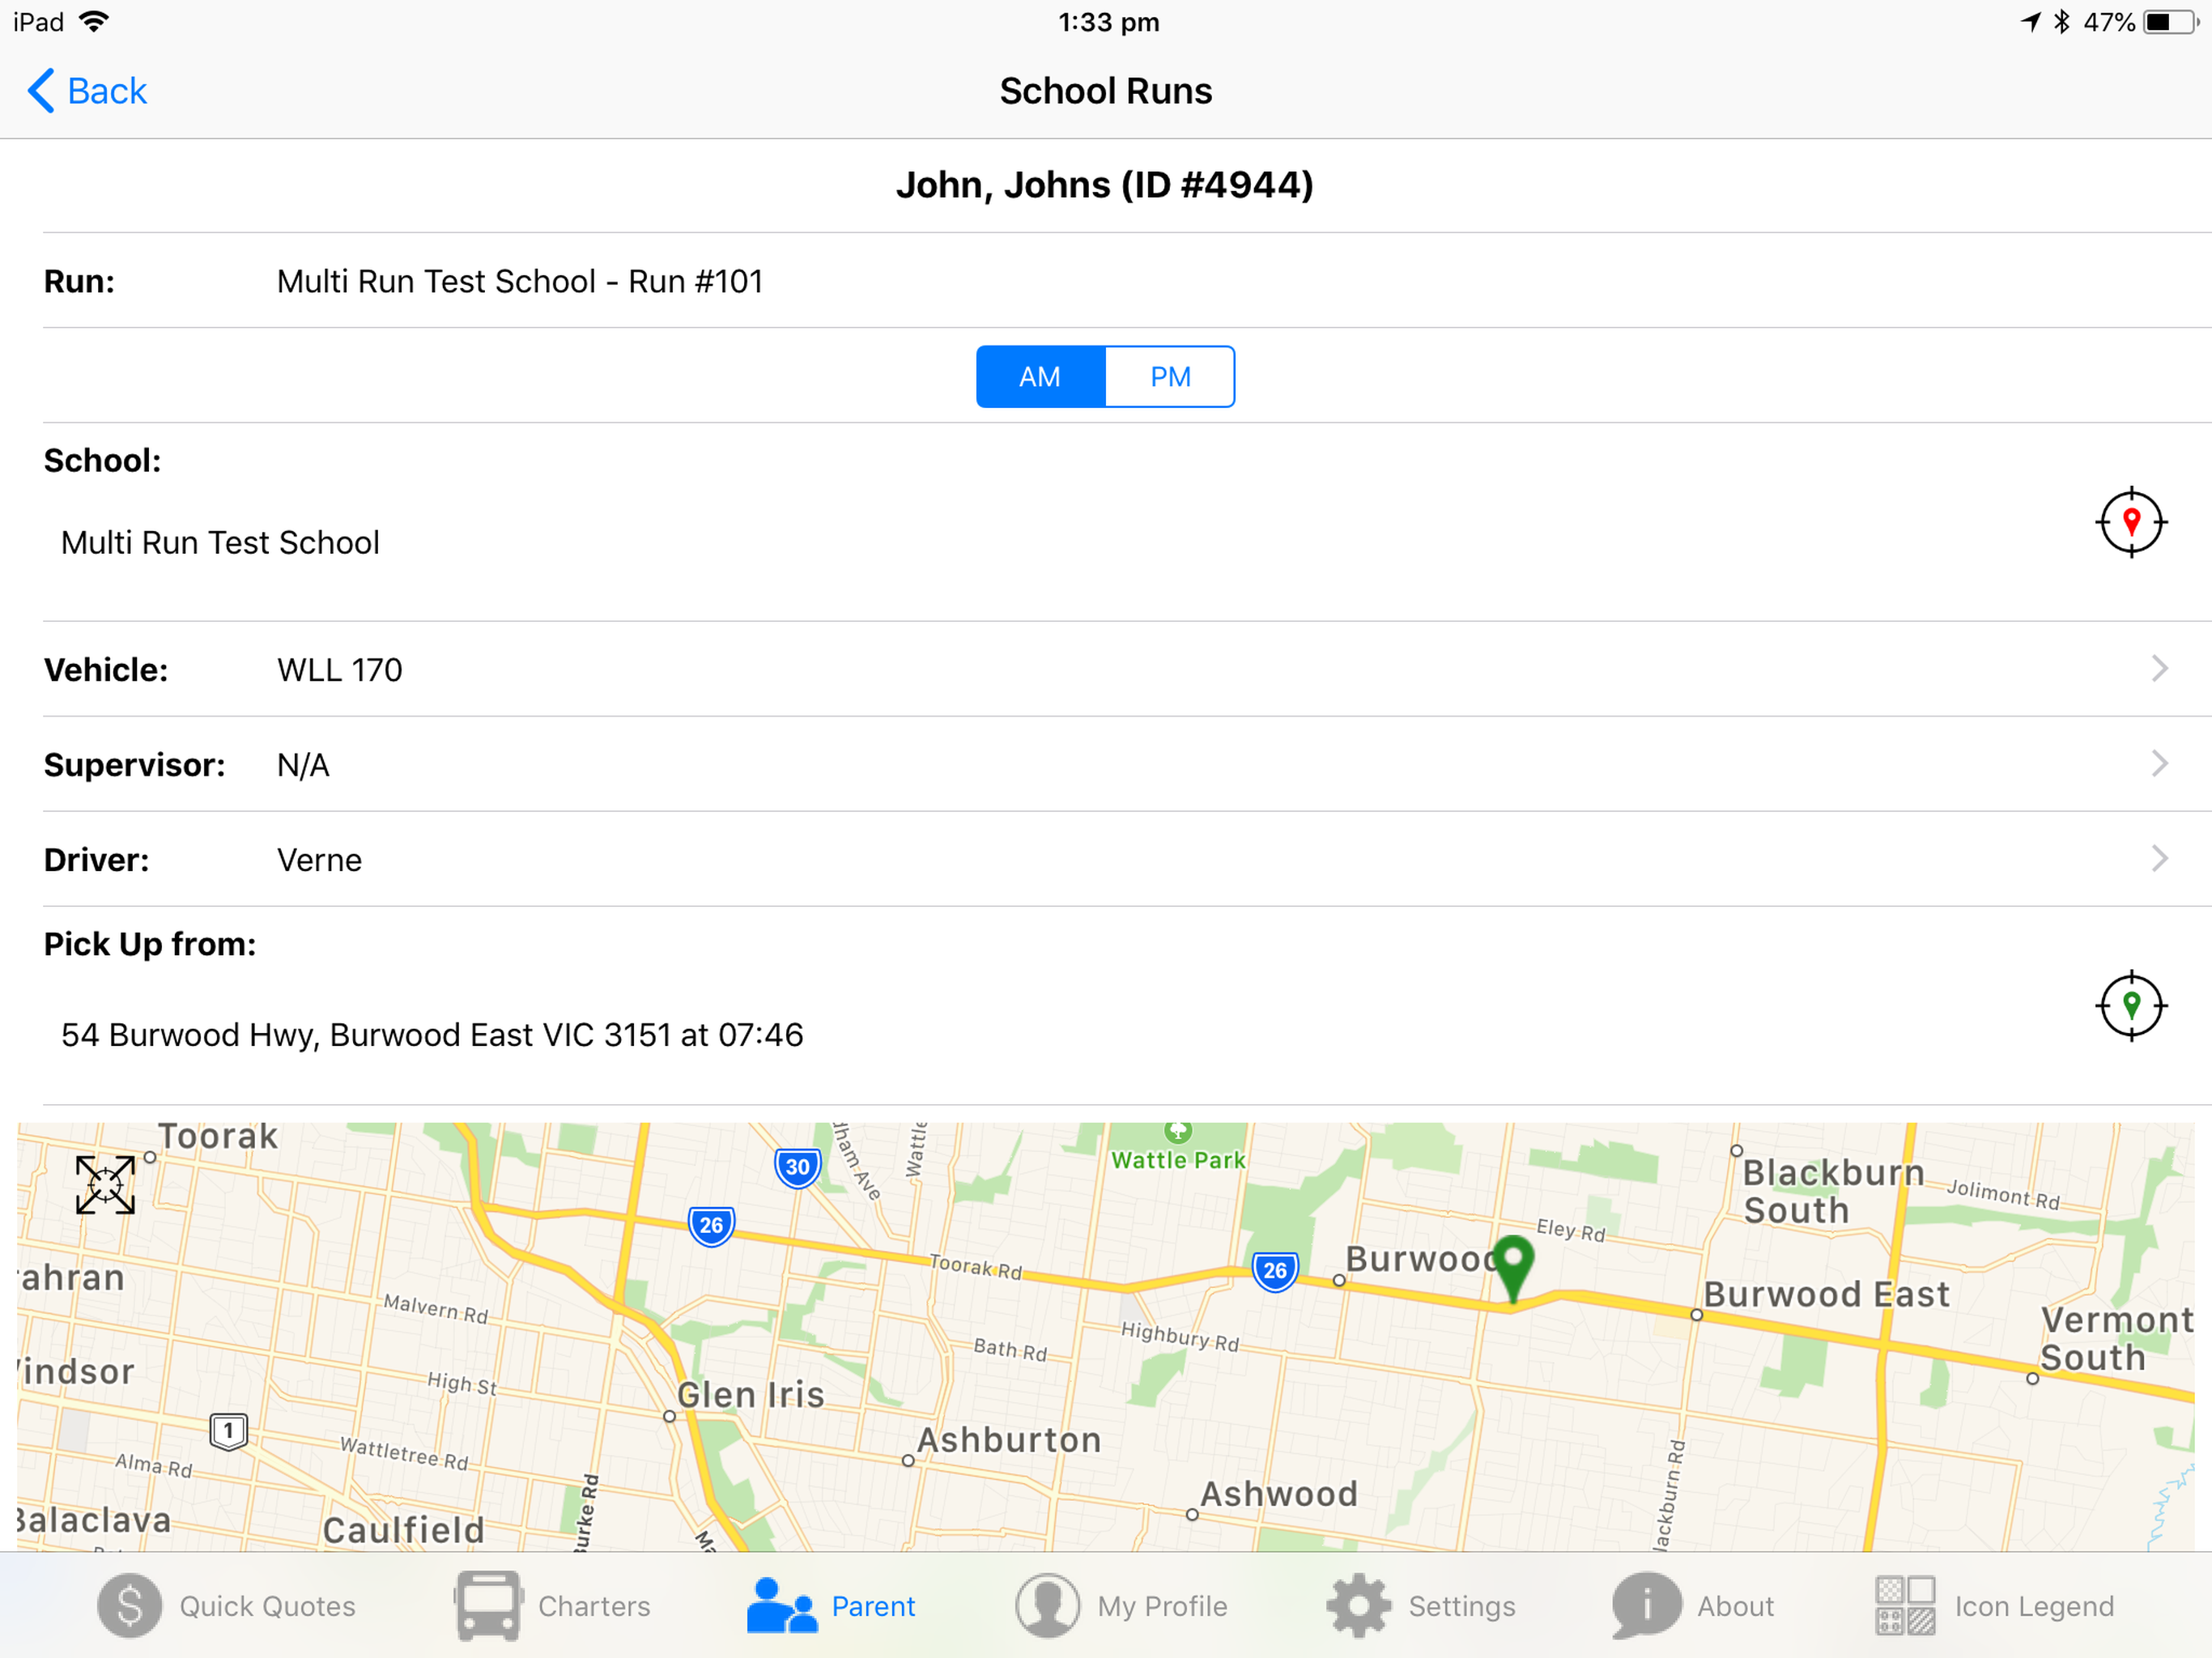
Task: Click the Burwood East map label
Action: [1826, 1294]
